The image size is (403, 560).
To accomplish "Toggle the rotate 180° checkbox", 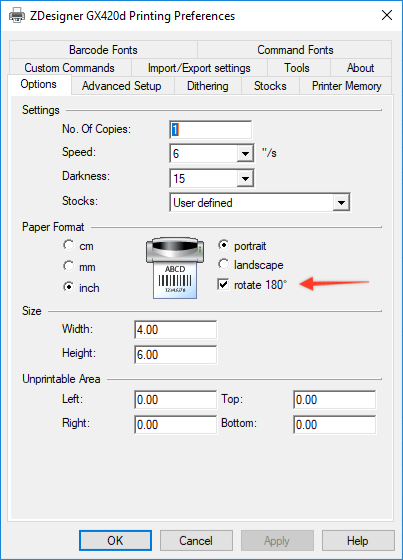I will click(x=223, y=285).
